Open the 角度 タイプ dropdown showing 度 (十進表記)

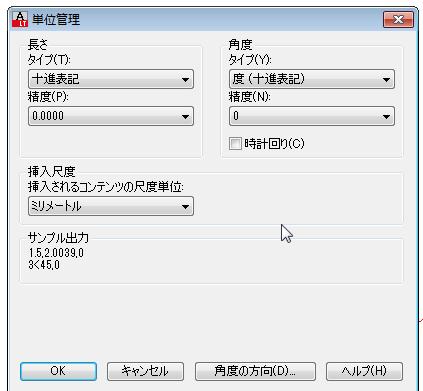312,79
